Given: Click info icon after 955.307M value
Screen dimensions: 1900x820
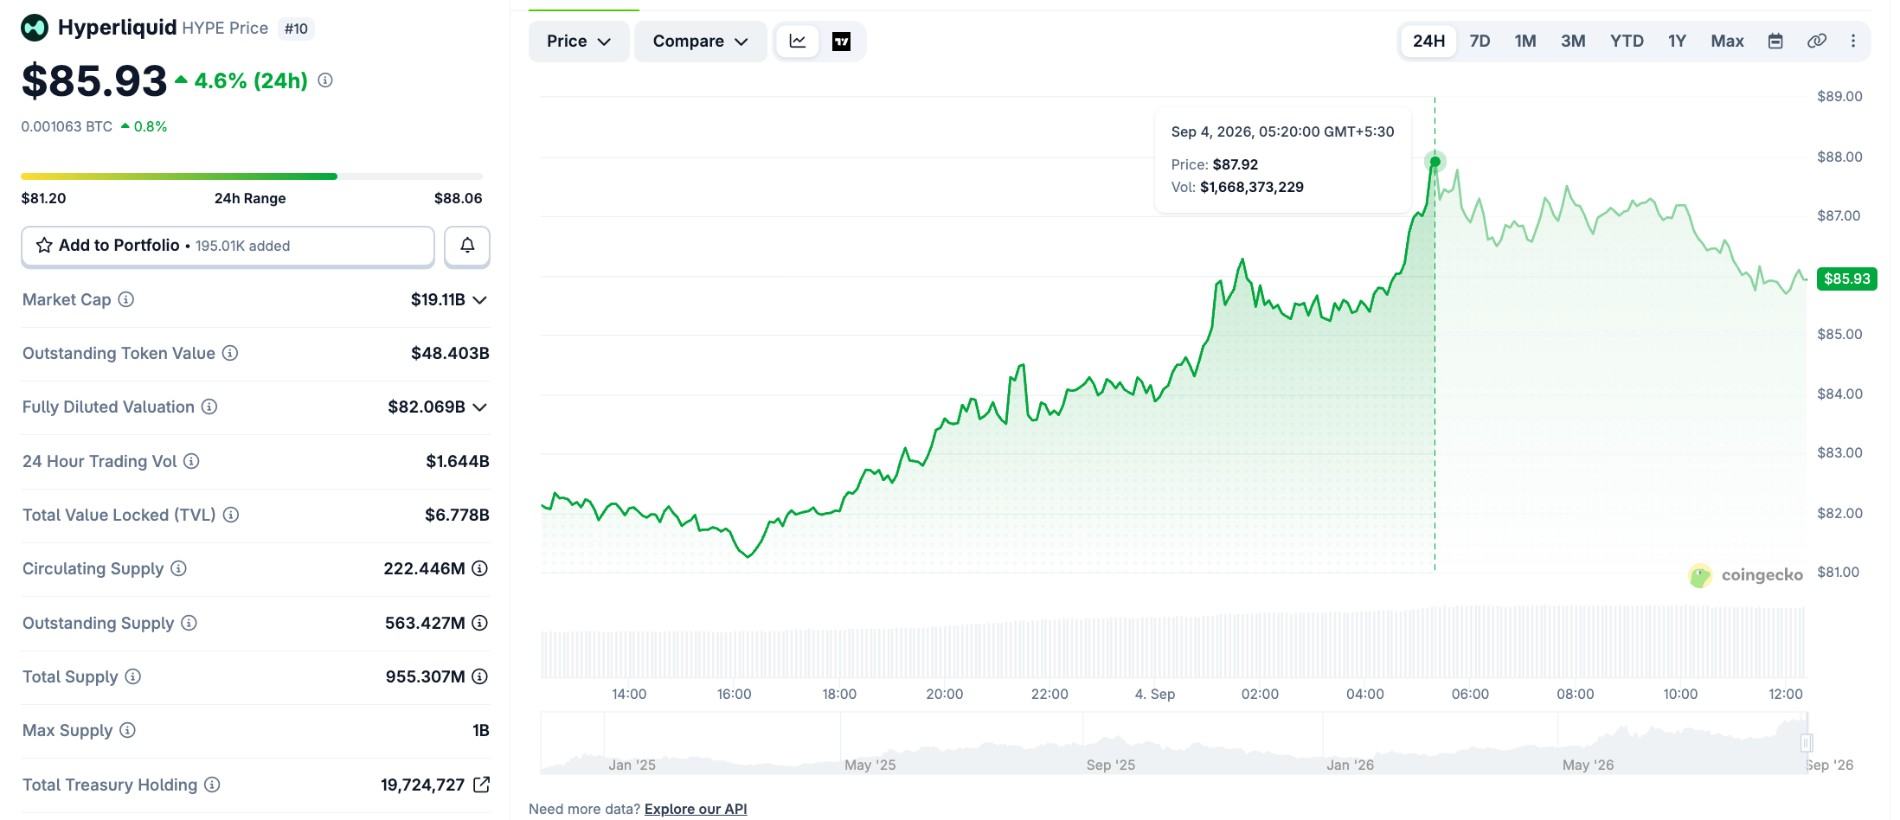Looking at the screenshot, I should pos(480,676).
